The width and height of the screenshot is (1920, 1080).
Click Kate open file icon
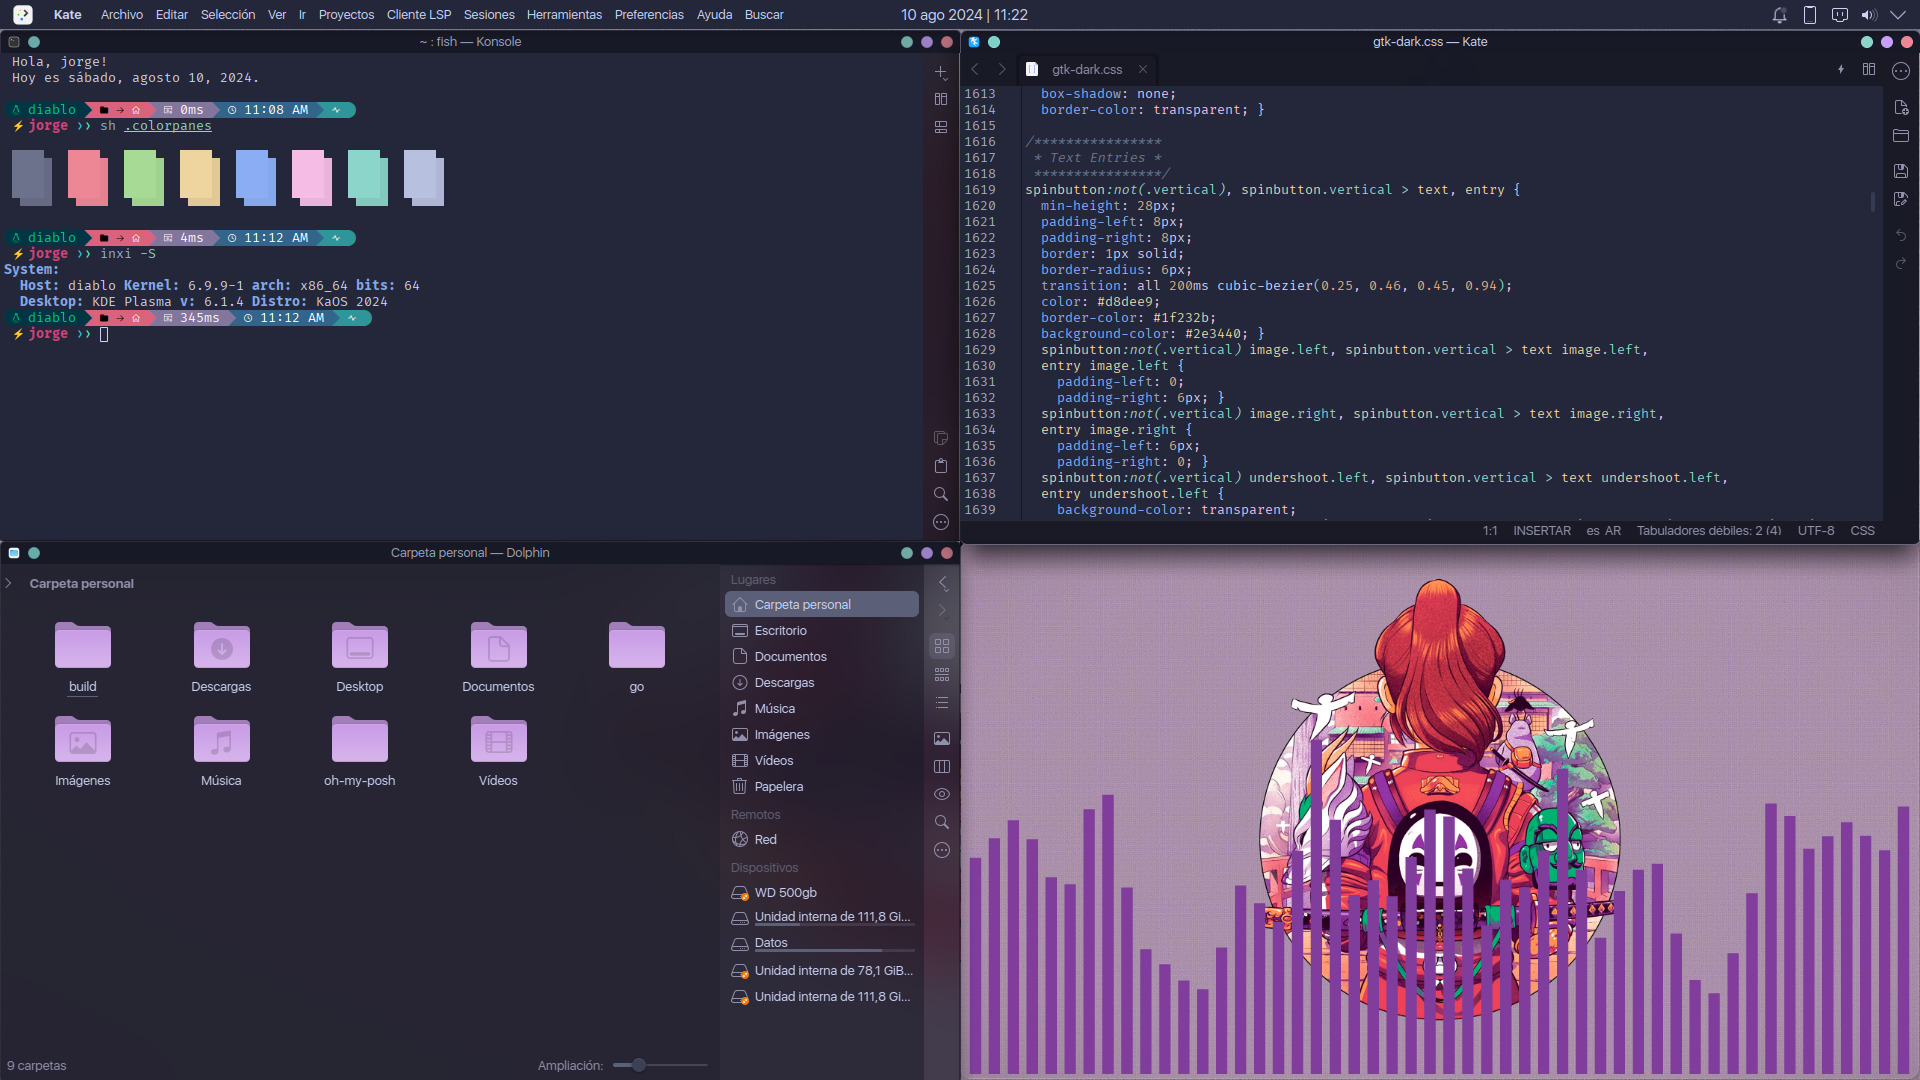(x=1901, y=135)
